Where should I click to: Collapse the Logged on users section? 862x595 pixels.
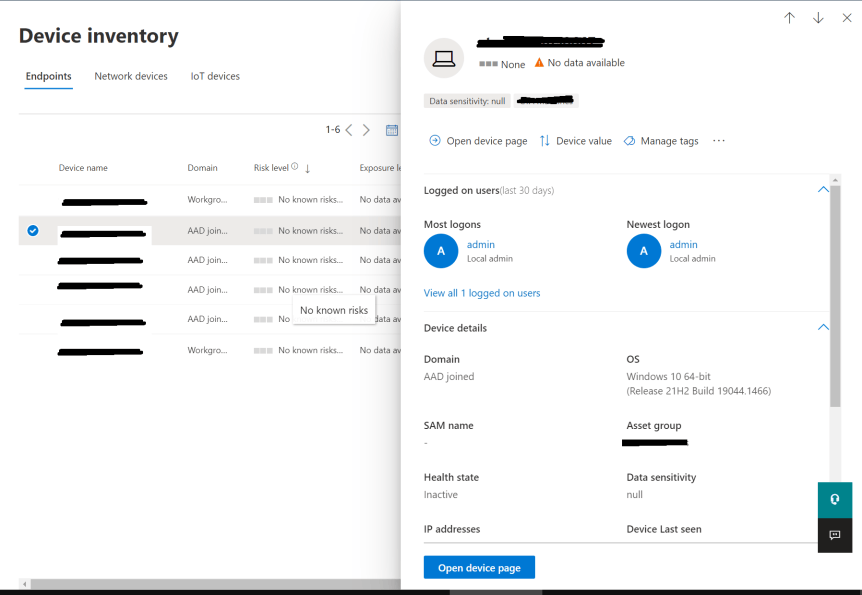[x=823, y=190]
